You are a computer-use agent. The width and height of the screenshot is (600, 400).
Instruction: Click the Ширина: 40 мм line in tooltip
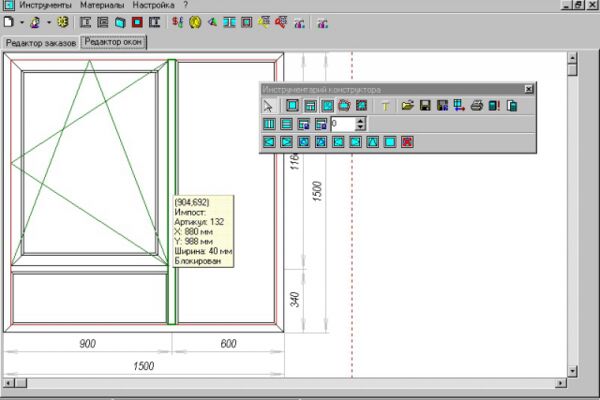pos(203,251)
